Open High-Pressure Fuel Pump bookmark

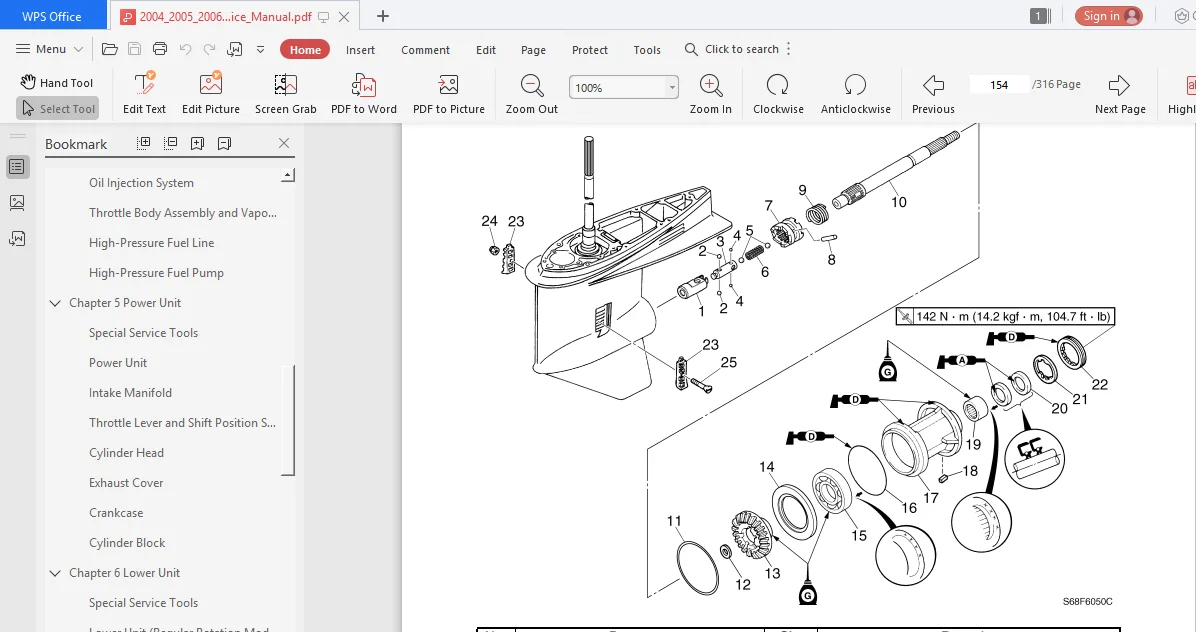156,273
